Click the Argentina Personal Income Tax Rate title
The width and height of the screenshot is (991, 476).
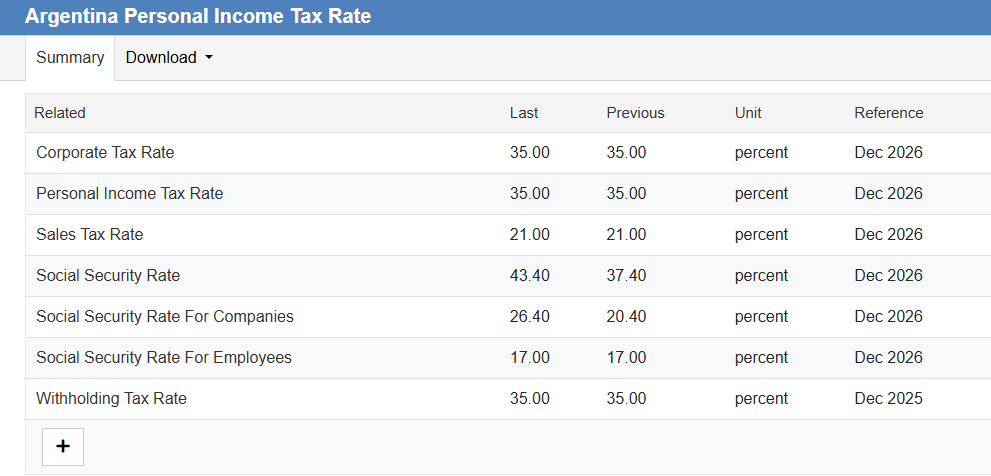pyautogui.click(x=198, y=16)
